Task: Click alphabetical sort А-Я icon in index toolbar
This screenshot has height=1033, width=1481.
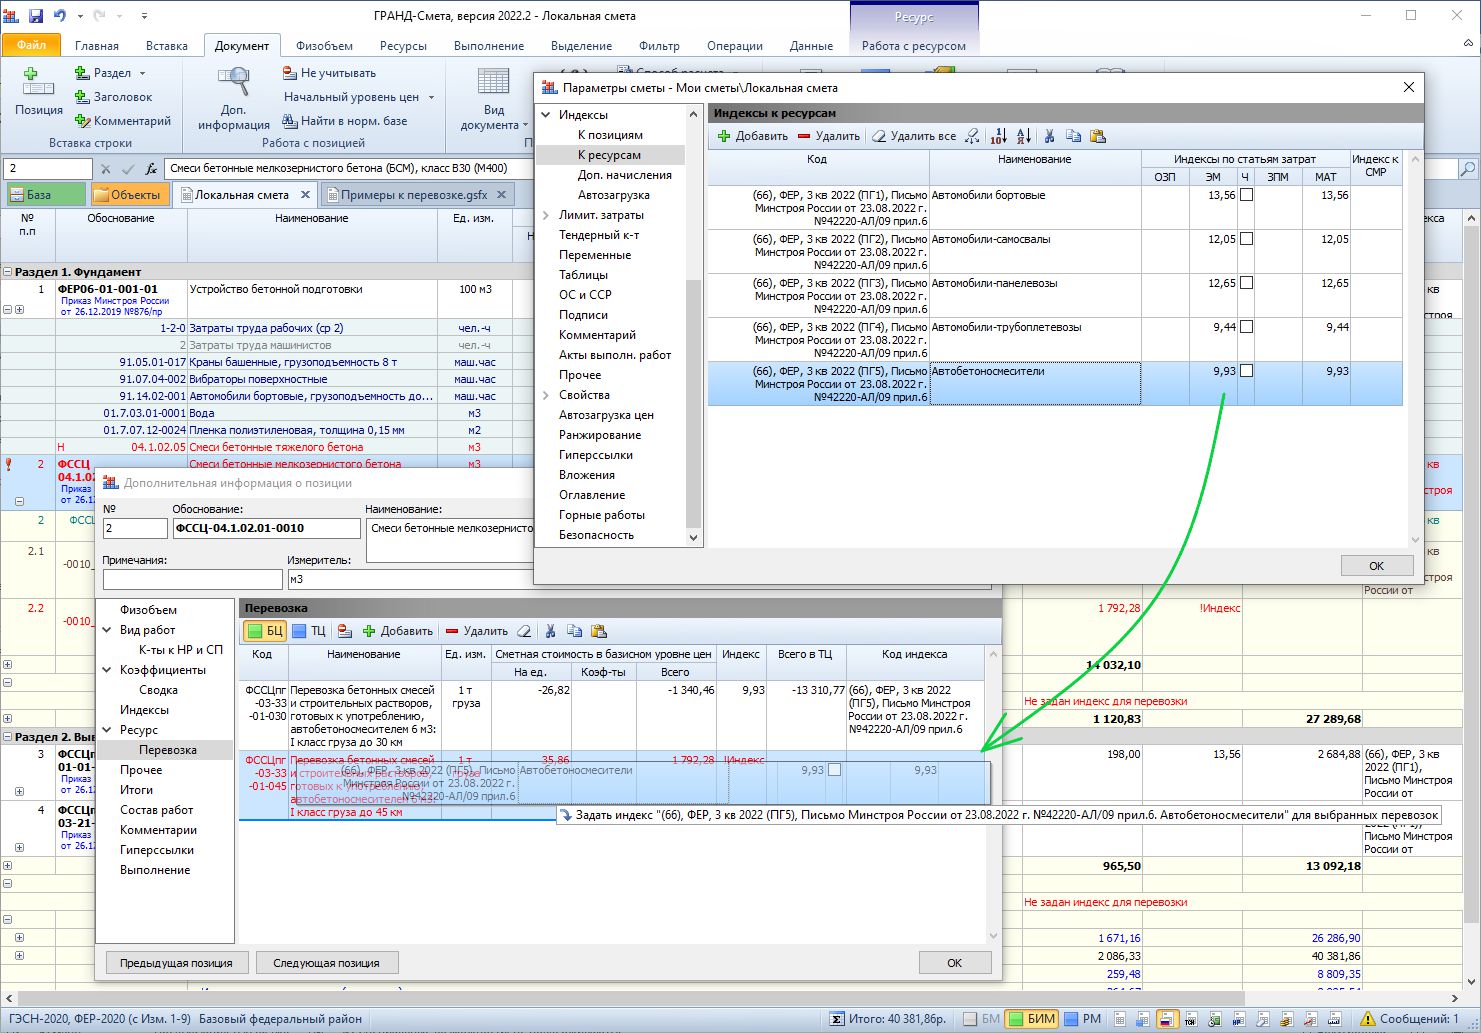Action: [x=1023, y=136]
